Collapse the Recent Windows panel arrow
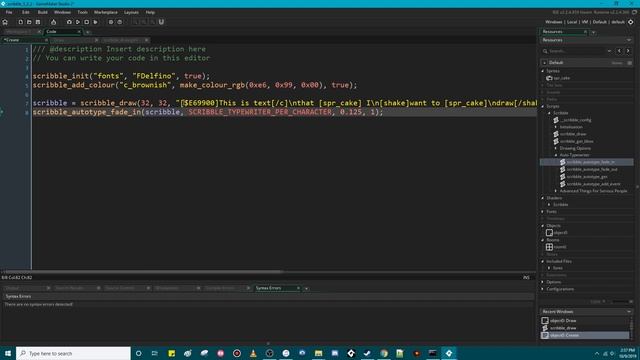The width and height of the screenshot is (640, 360). pyautogui.click(x=629, y=312)
